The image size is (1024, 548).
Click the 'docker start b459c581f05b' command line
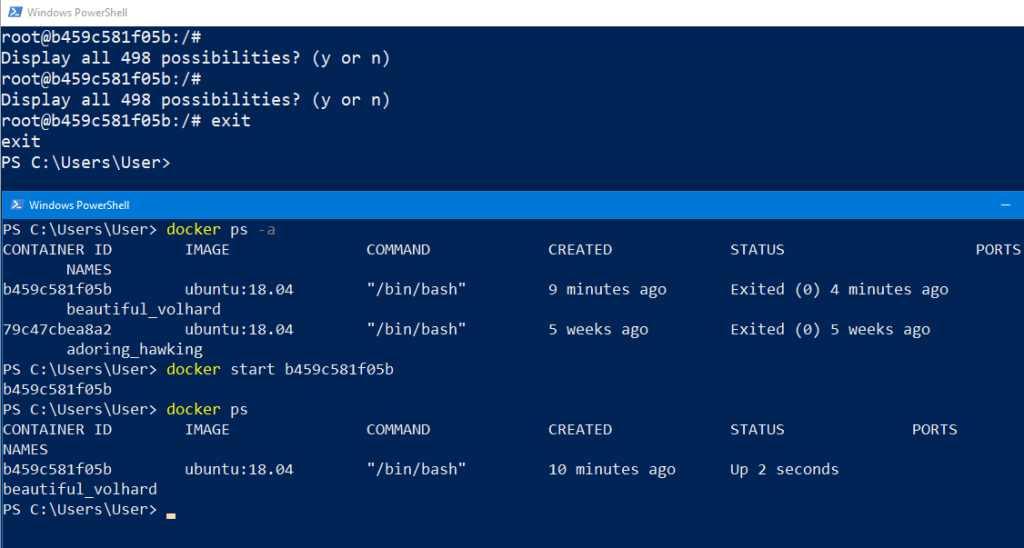[280, 370]
